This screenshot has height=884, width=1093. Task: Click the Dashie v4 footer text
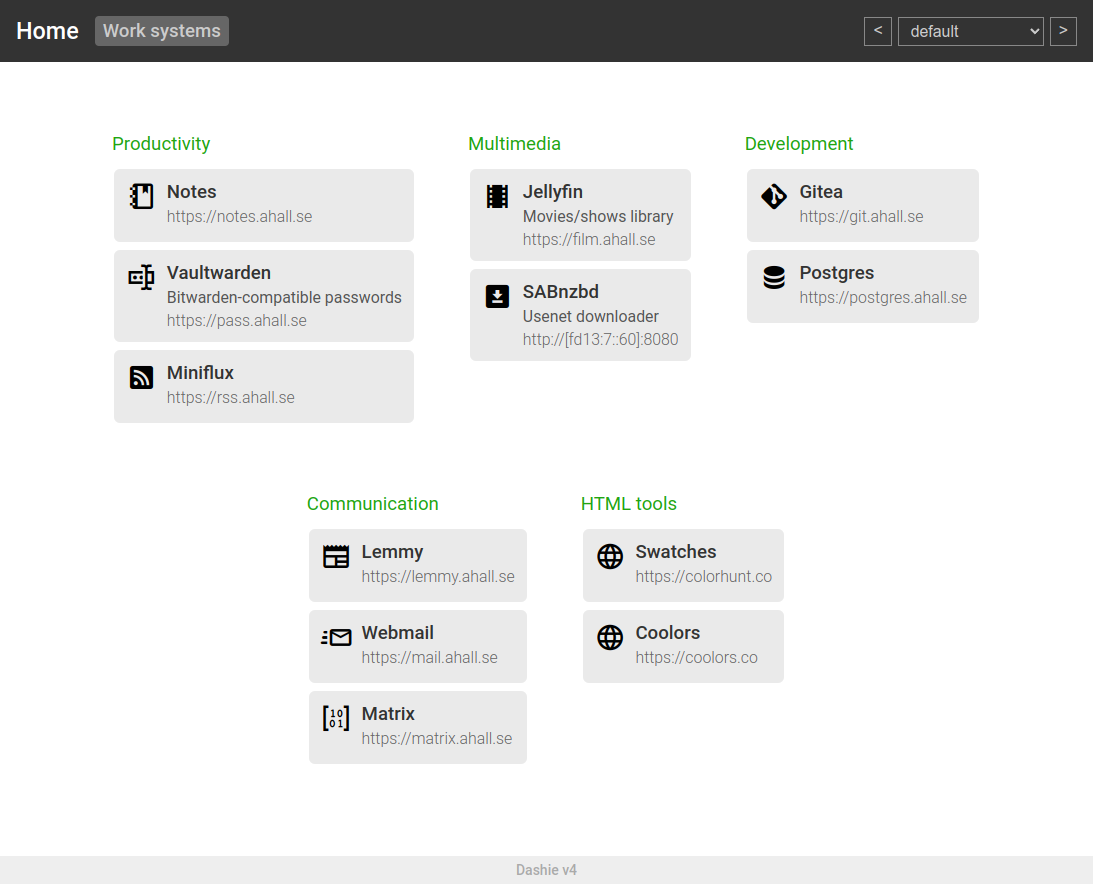(x=546, y=870)
